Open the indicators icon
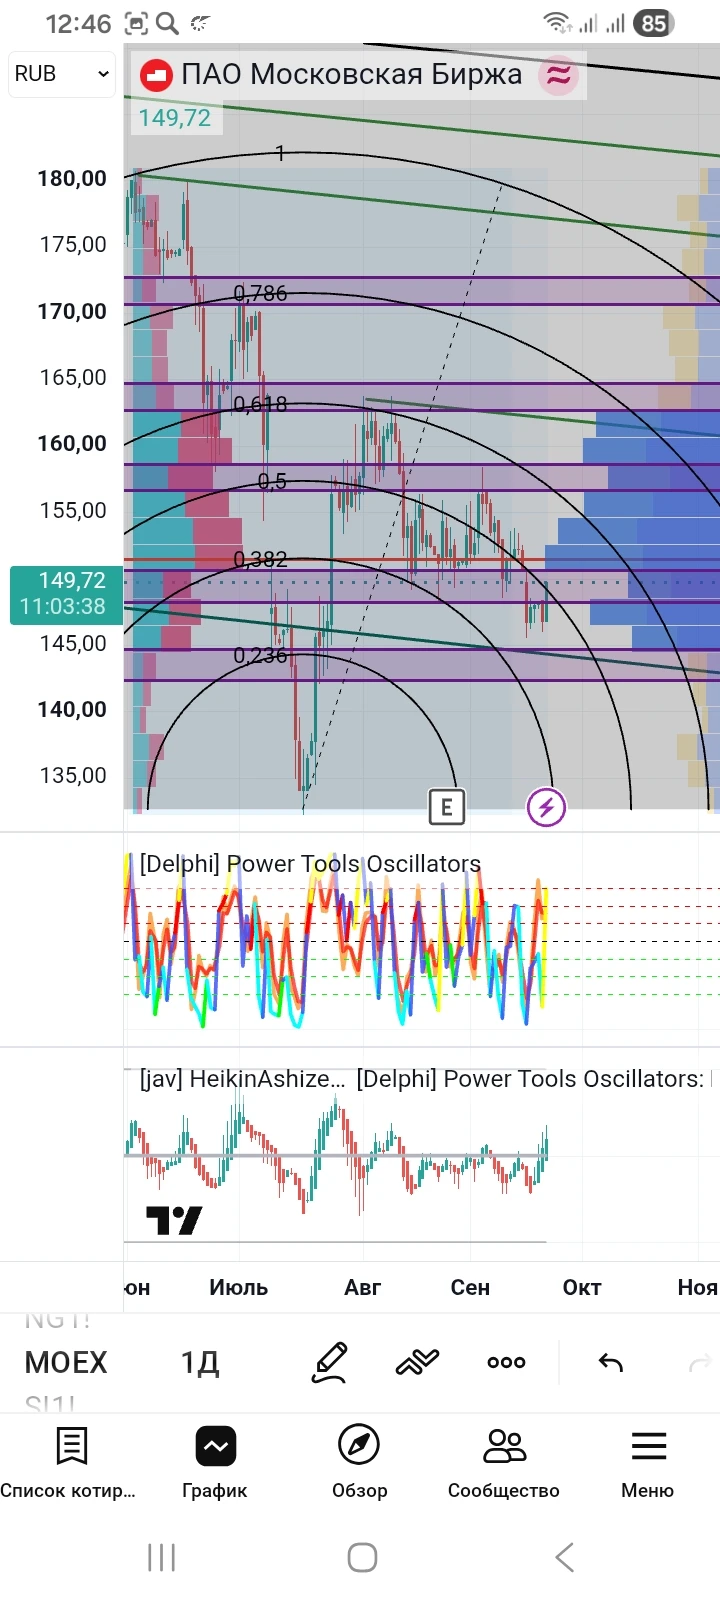The height and width of the screenshot is (1600, 720). tap(418, 1362)
